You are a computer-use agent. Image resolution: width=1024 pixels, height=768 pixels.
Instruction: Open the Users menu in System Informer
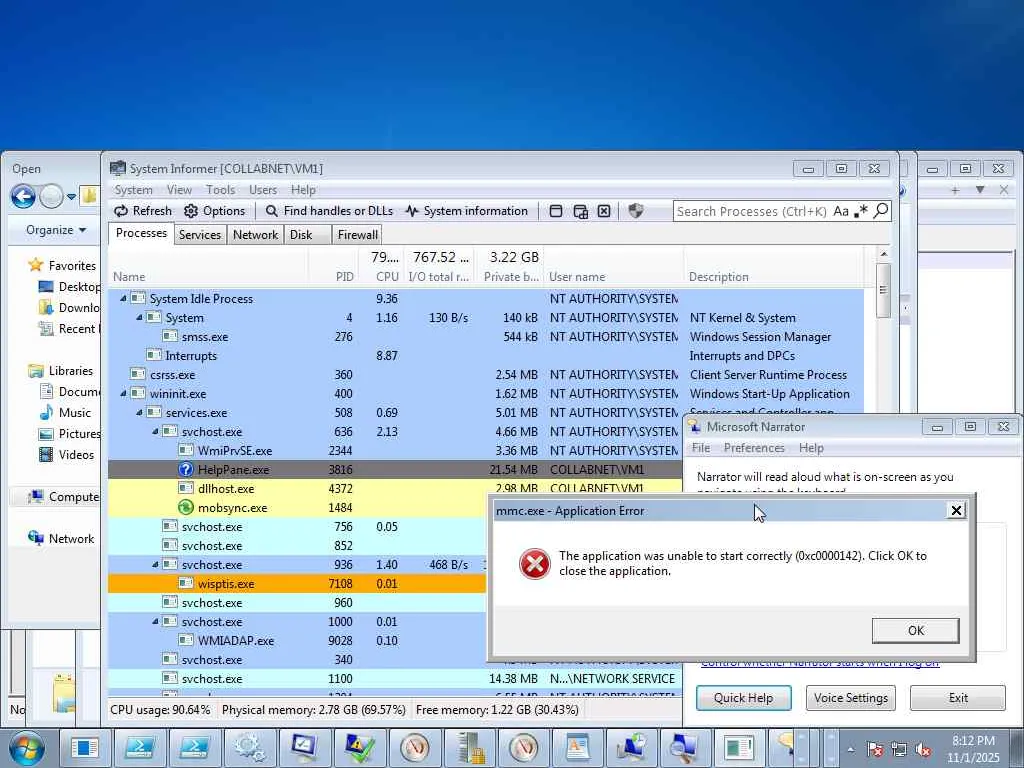coord(263,190)
